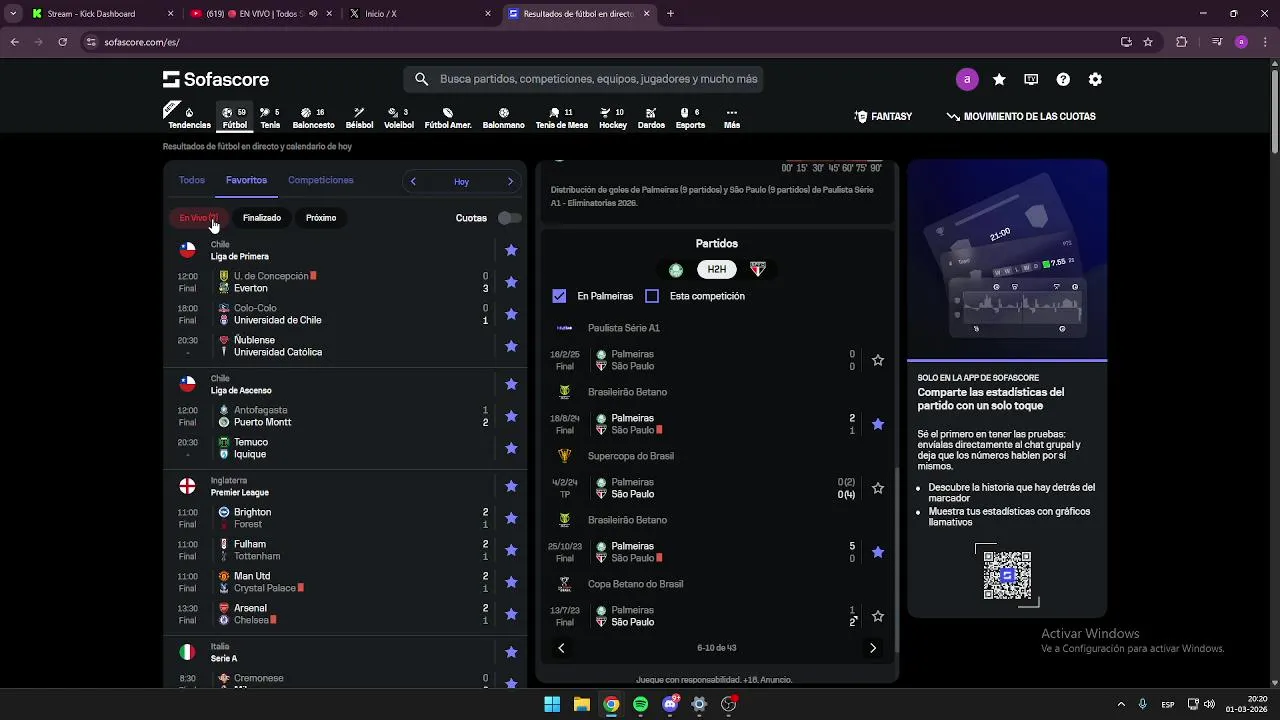Favorite the 16/2/25 Palmeiras São Paulo match
The height and width of the screenshot is (720, 1280).
[878, 360]
